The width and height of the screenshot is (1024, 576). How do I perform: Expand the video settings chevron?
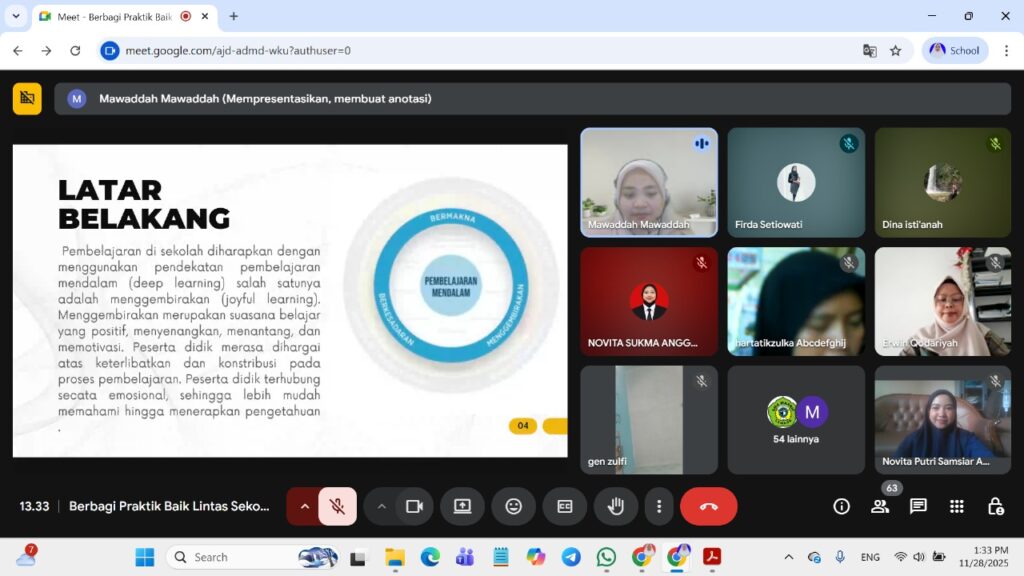click(381, 506)
